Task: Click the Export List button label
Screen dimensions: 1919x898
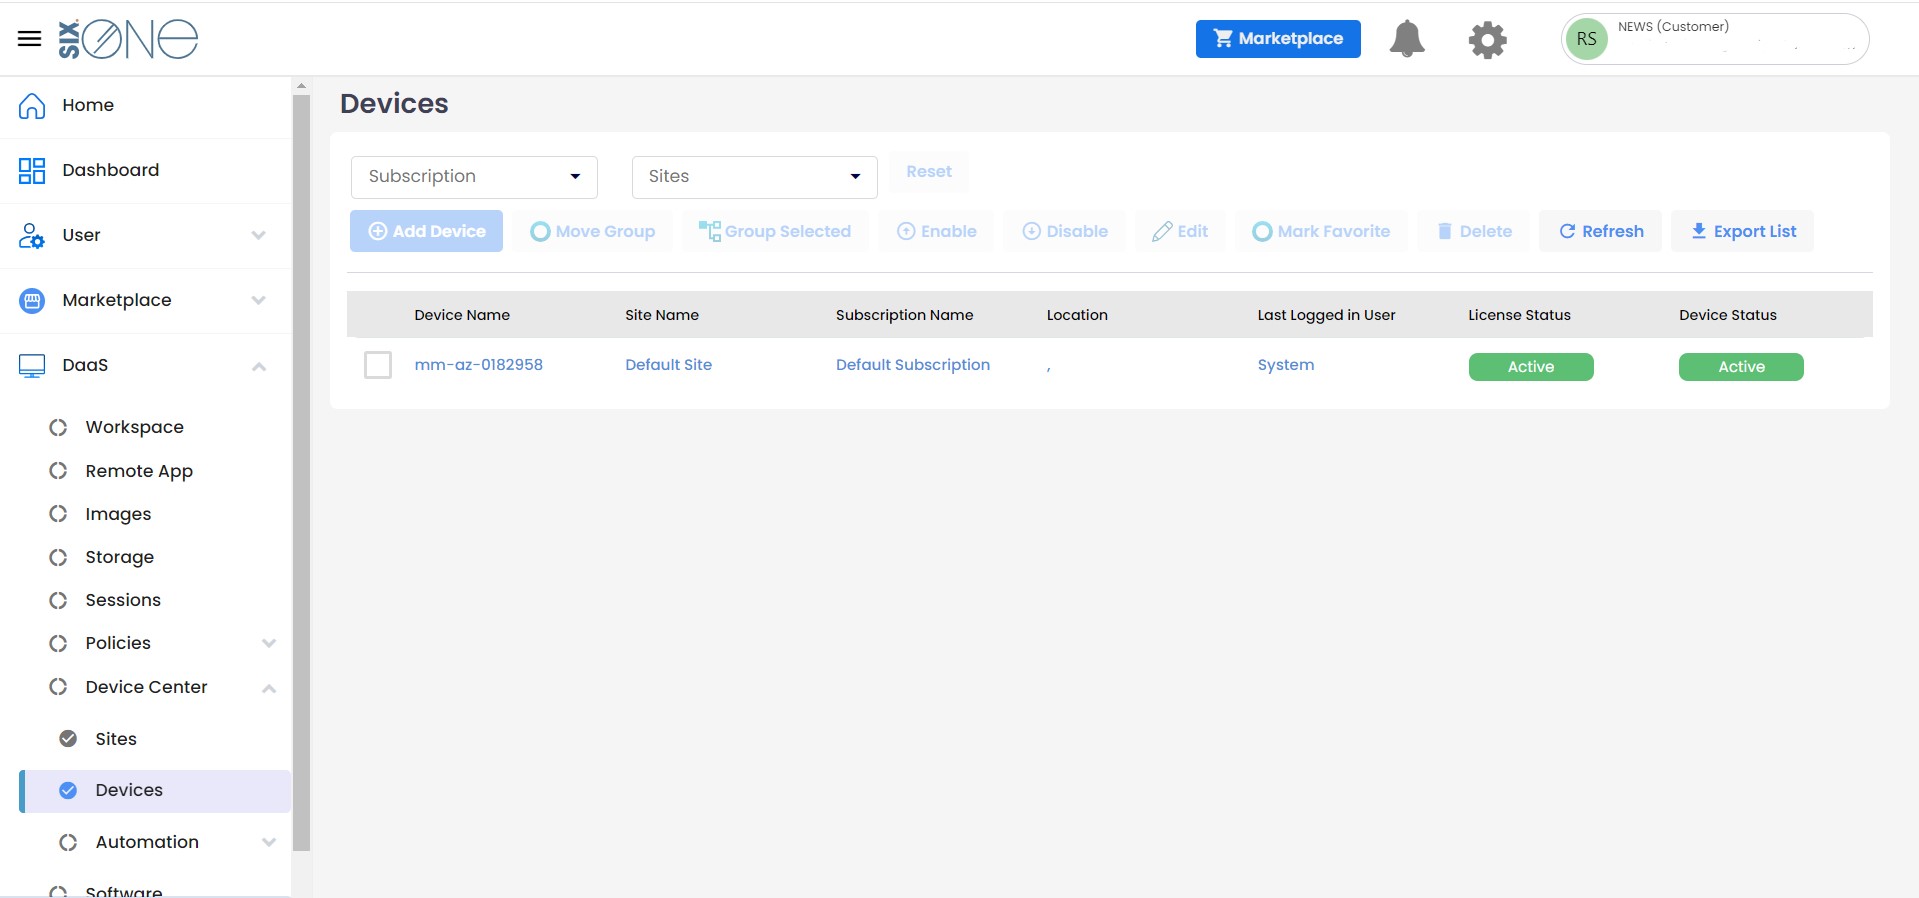Action: pos(1754,231)
